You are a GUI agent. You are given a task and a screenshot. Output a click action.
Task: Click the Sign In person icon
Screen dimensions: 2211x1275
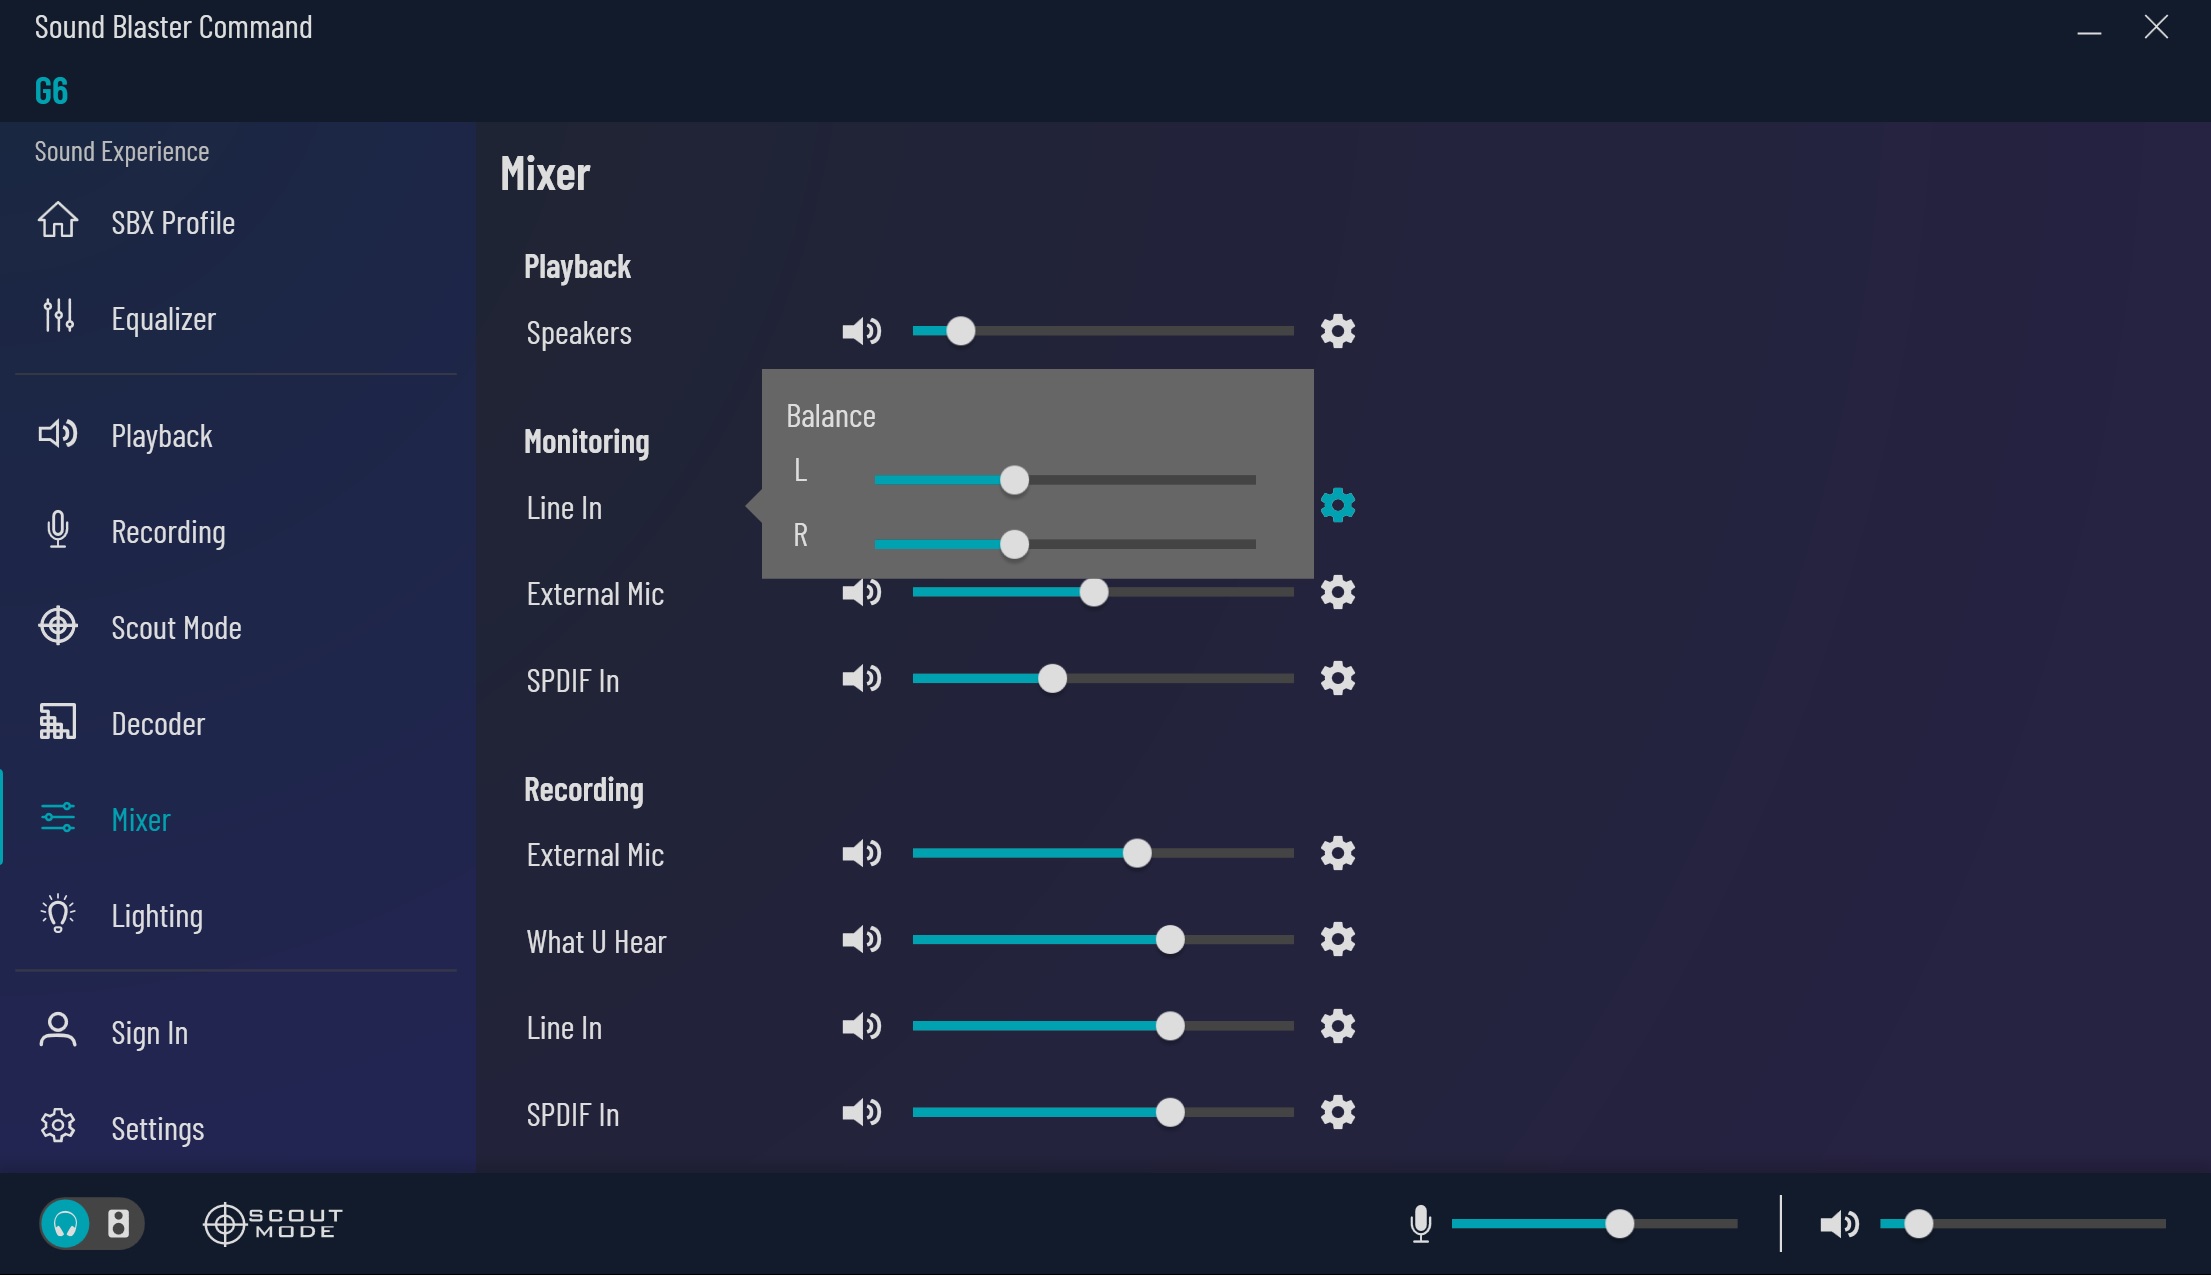[x=58, y=1030]
